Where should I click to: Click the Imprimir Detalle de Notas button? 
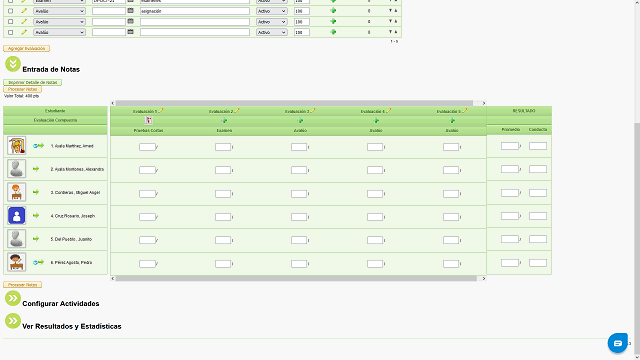33,82
